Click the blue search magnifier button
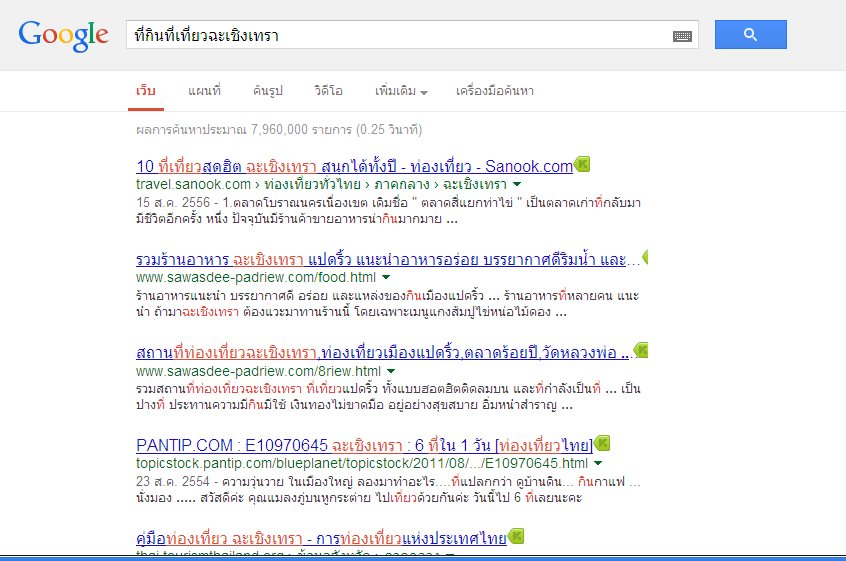Image resolution: width=846 pixels, height=561 pixels. [x=751, y=35]
